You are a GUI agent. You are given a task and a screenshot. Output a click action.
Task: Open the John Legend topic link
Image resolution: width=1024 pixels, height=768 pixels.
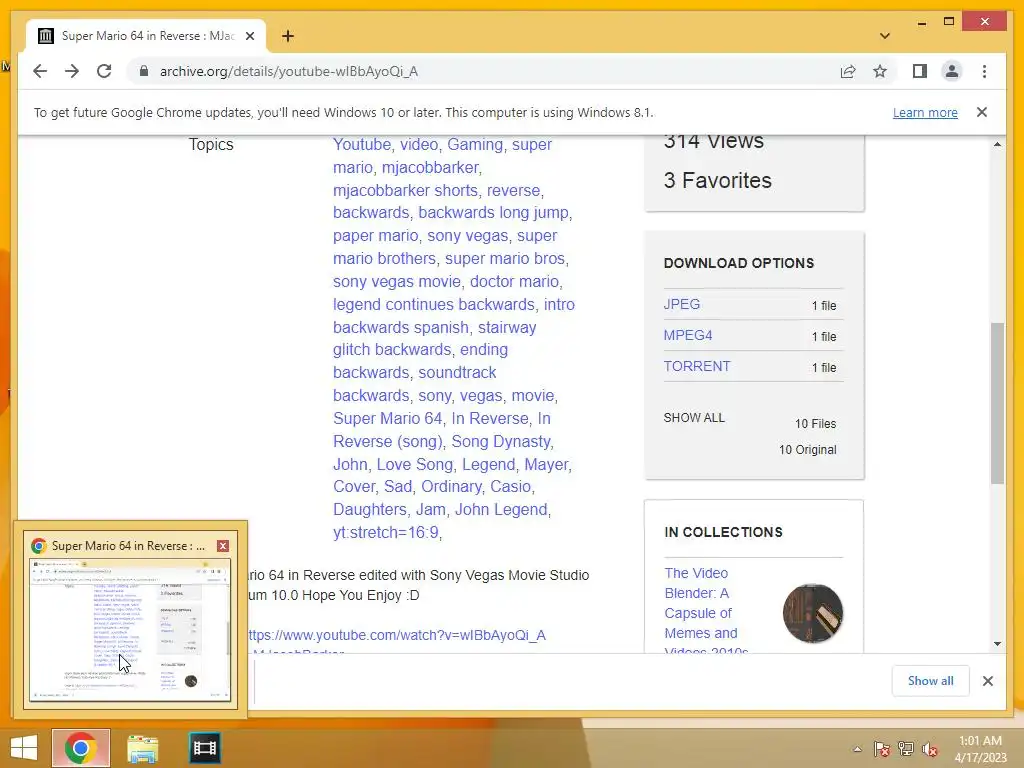pos(501,509)
